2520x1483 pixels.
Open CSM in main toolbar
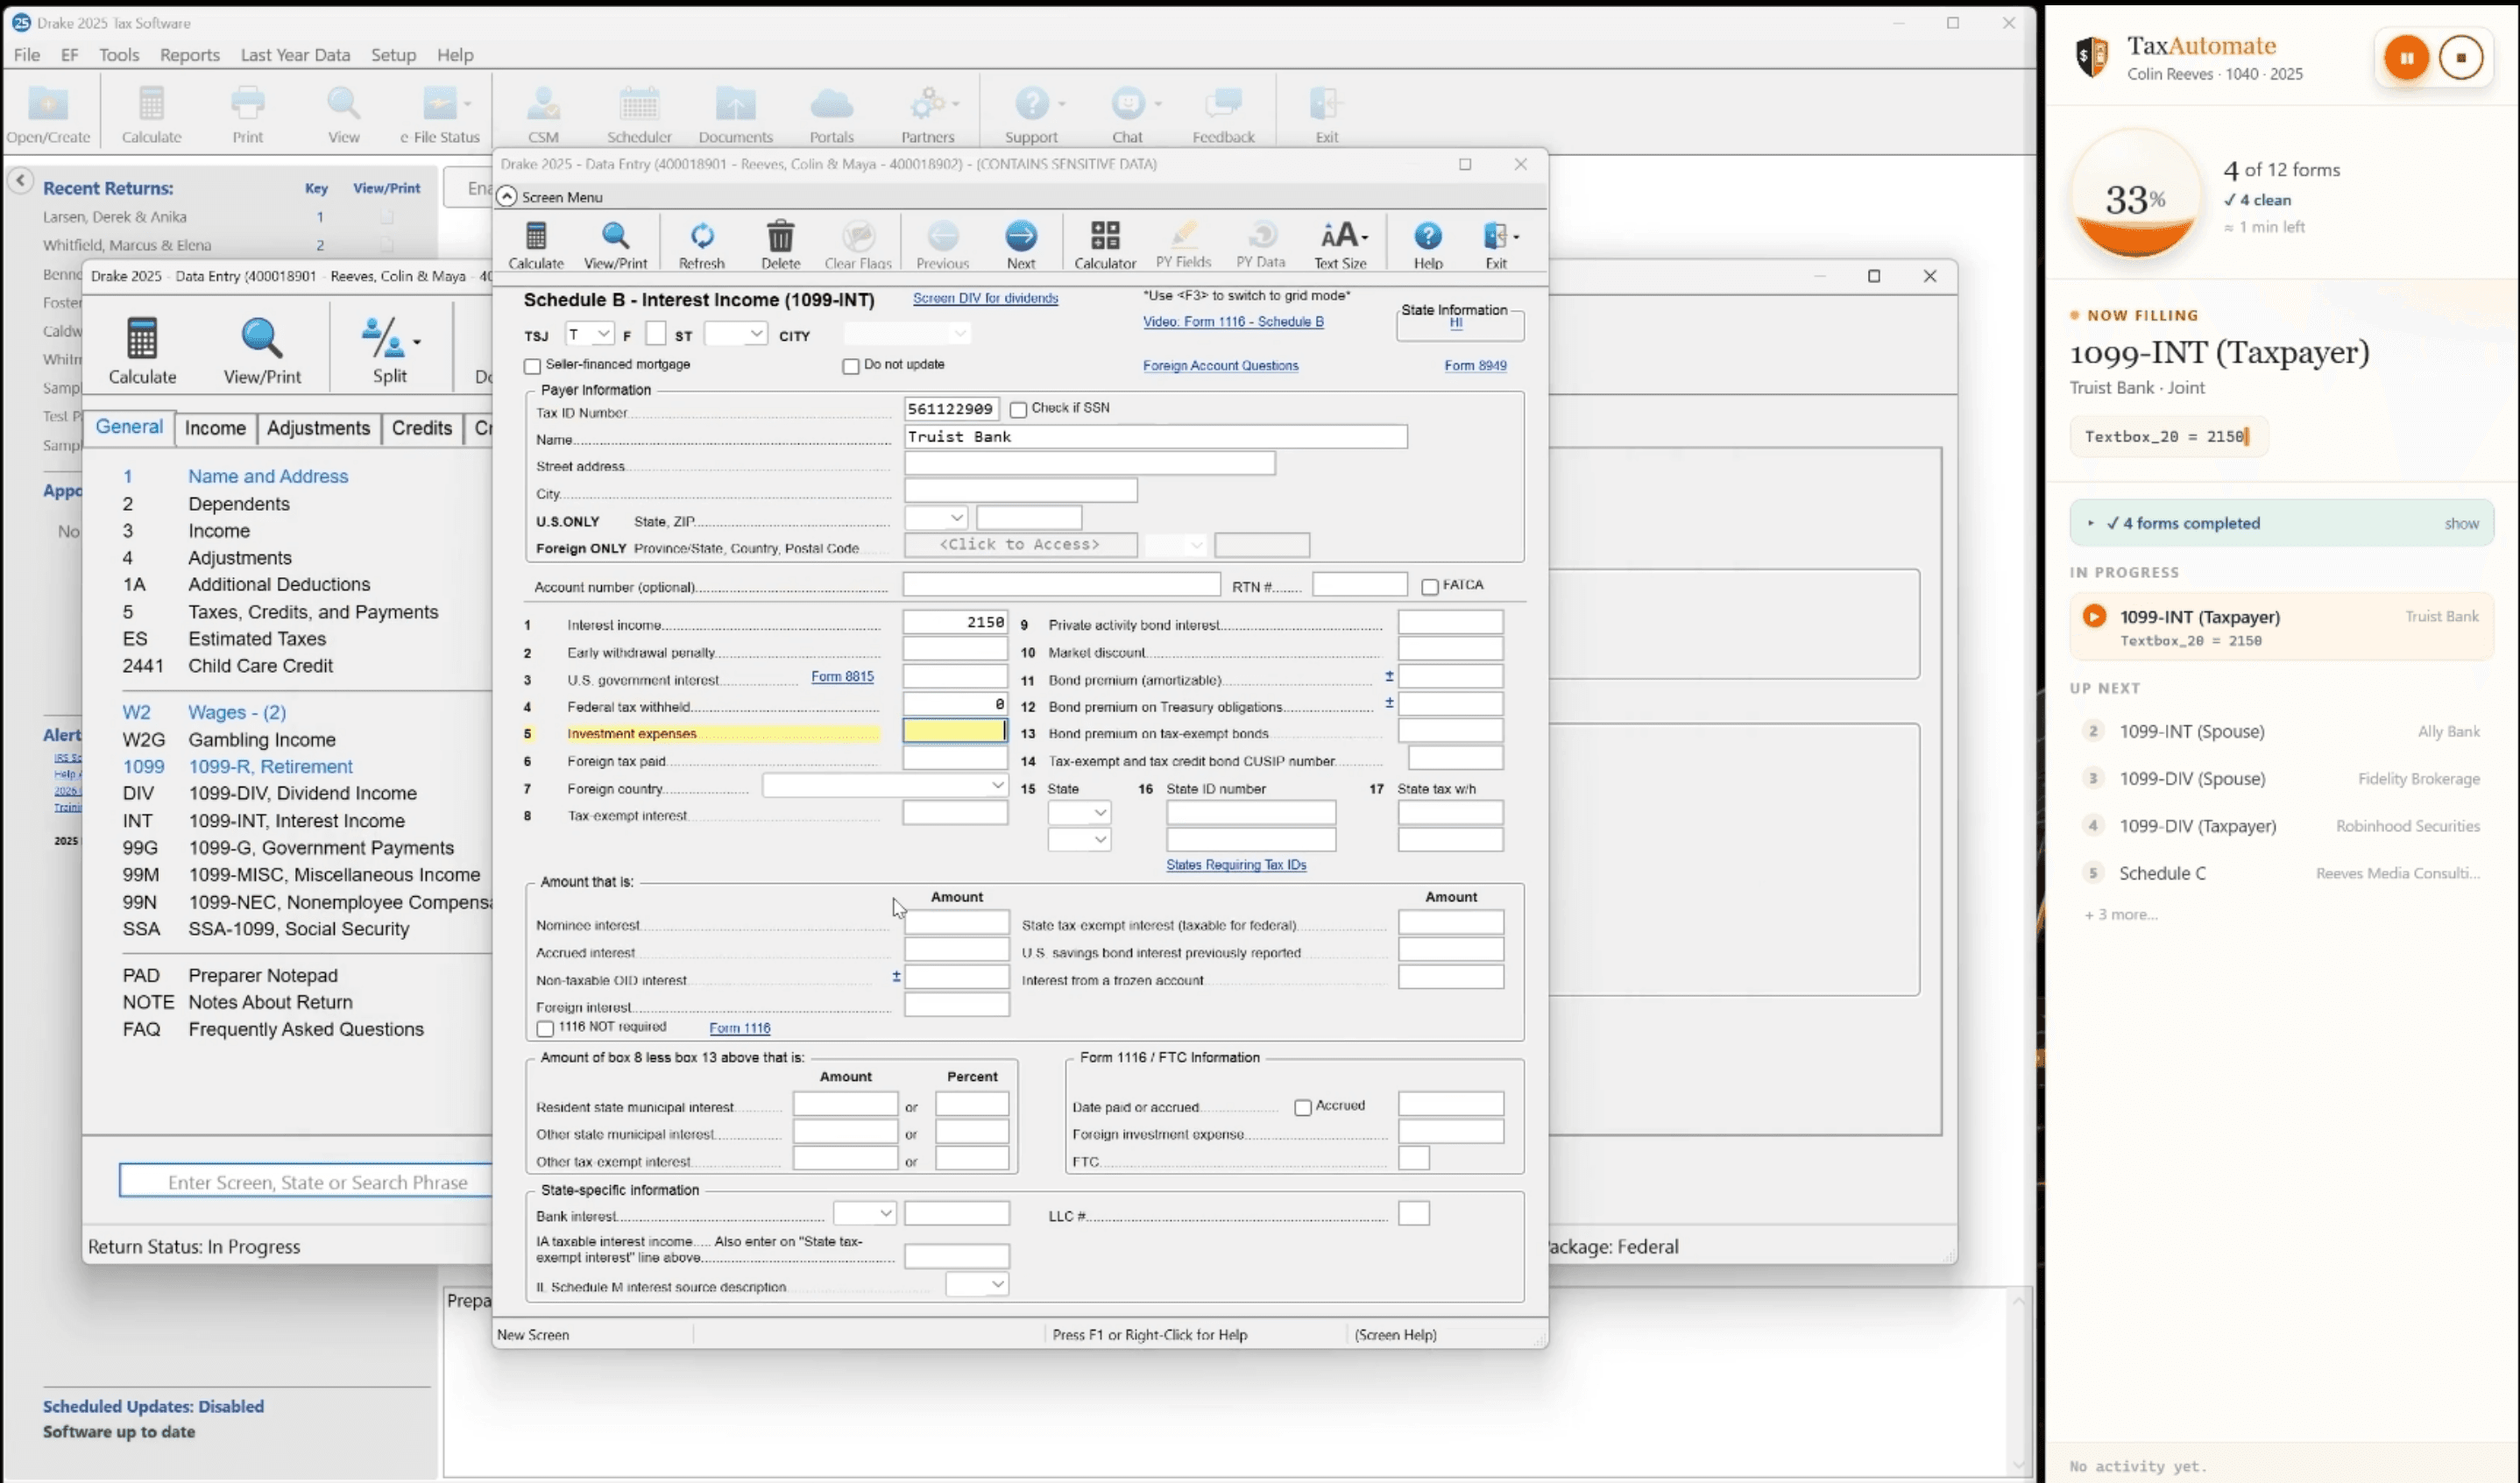[x=543, y=116]
